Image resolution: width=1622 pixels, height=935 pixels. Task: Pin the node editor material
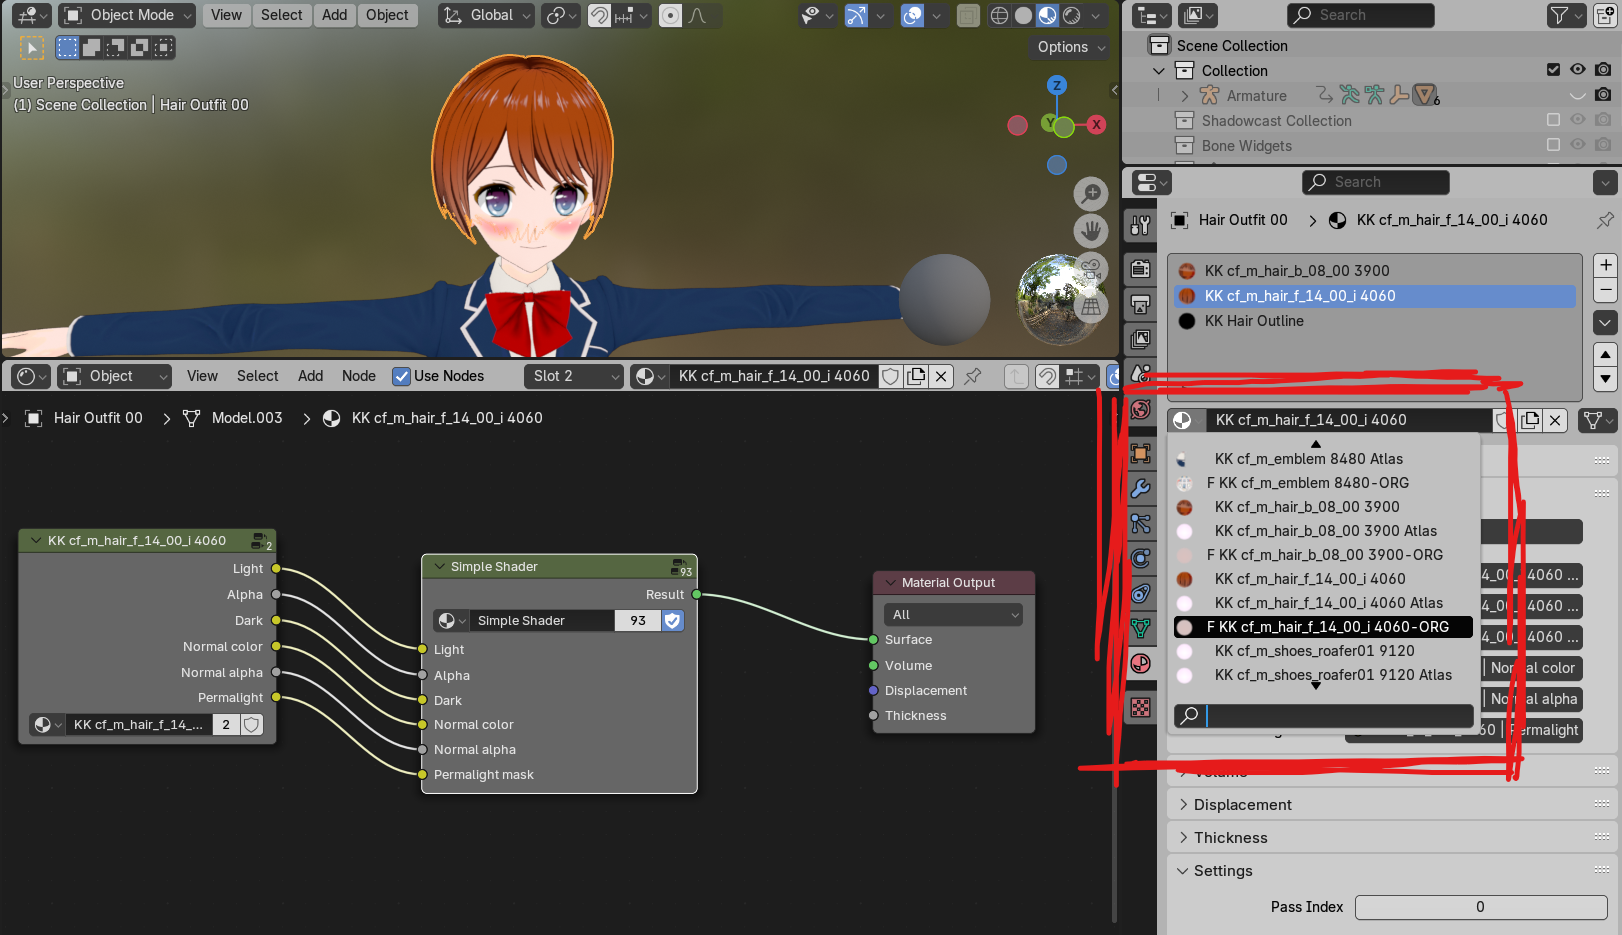point(972,376)
